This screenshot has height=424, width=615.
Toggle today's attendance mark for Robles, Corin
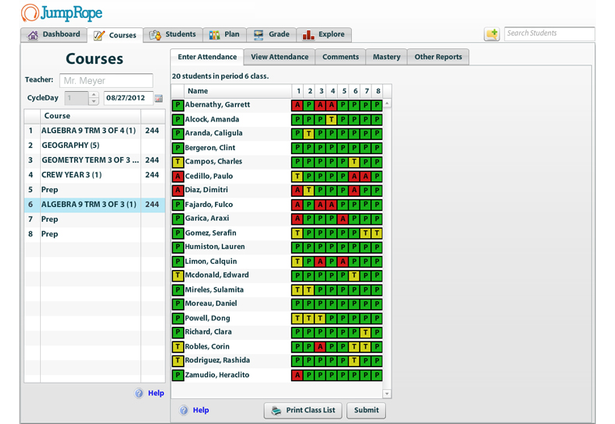click(178, 347)
